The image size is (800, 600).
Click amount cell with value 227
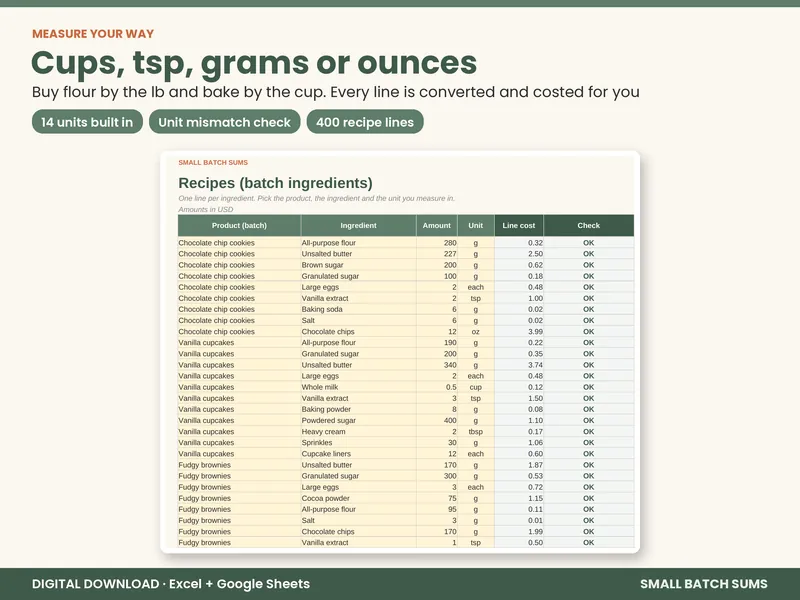tap(437, 254)
